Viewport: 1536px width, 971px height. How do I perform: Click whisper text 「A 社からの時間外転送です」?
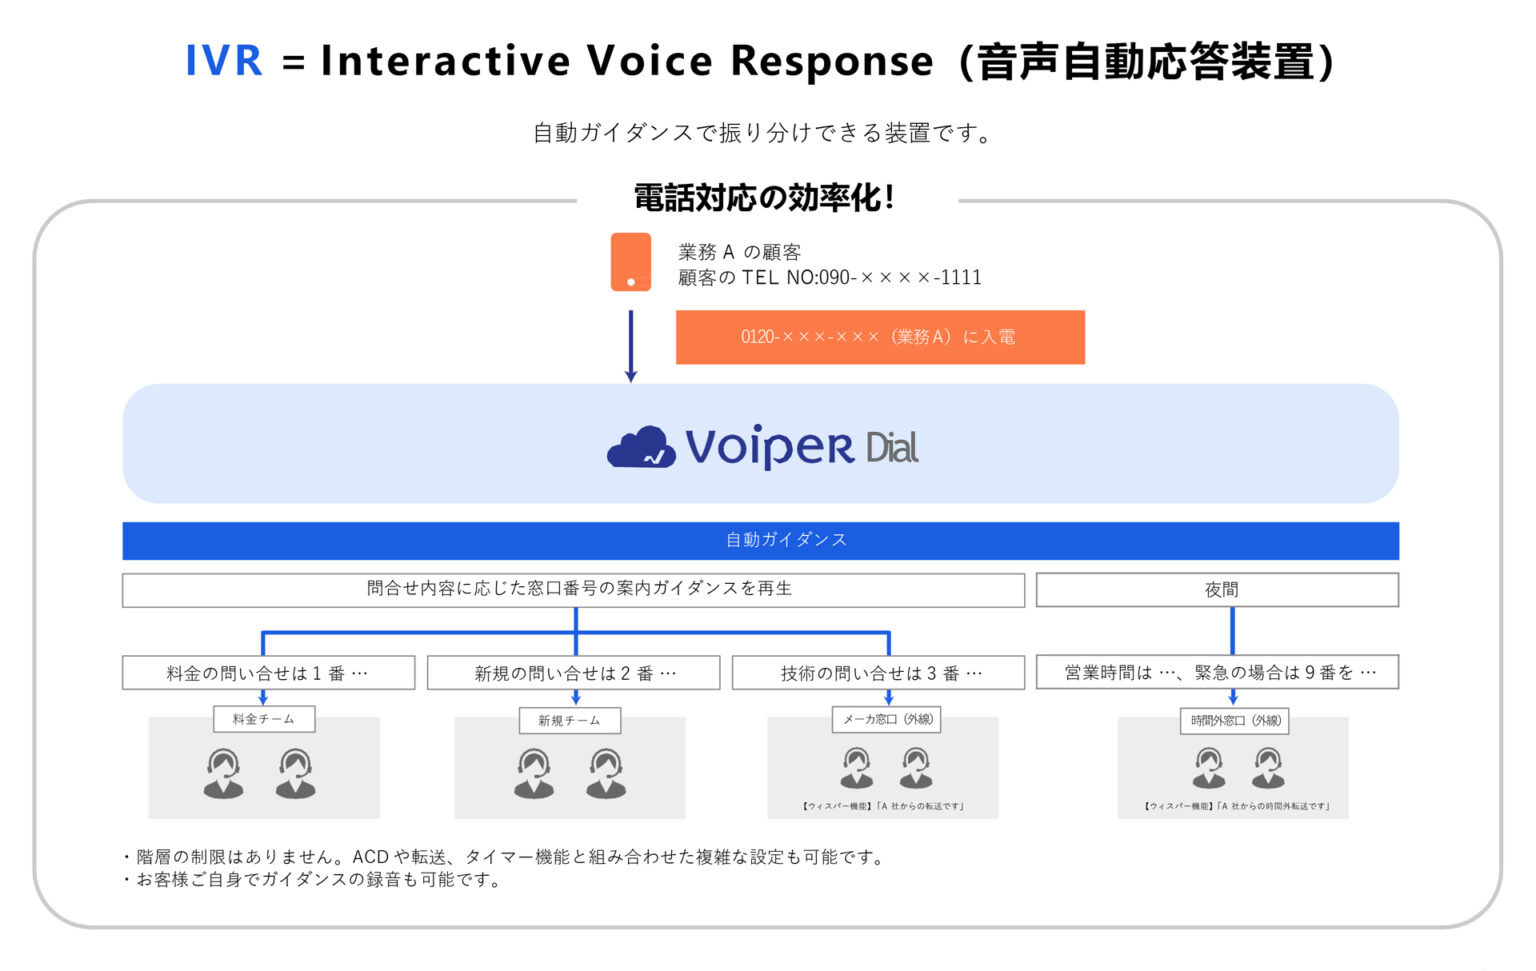[1275, 806]
